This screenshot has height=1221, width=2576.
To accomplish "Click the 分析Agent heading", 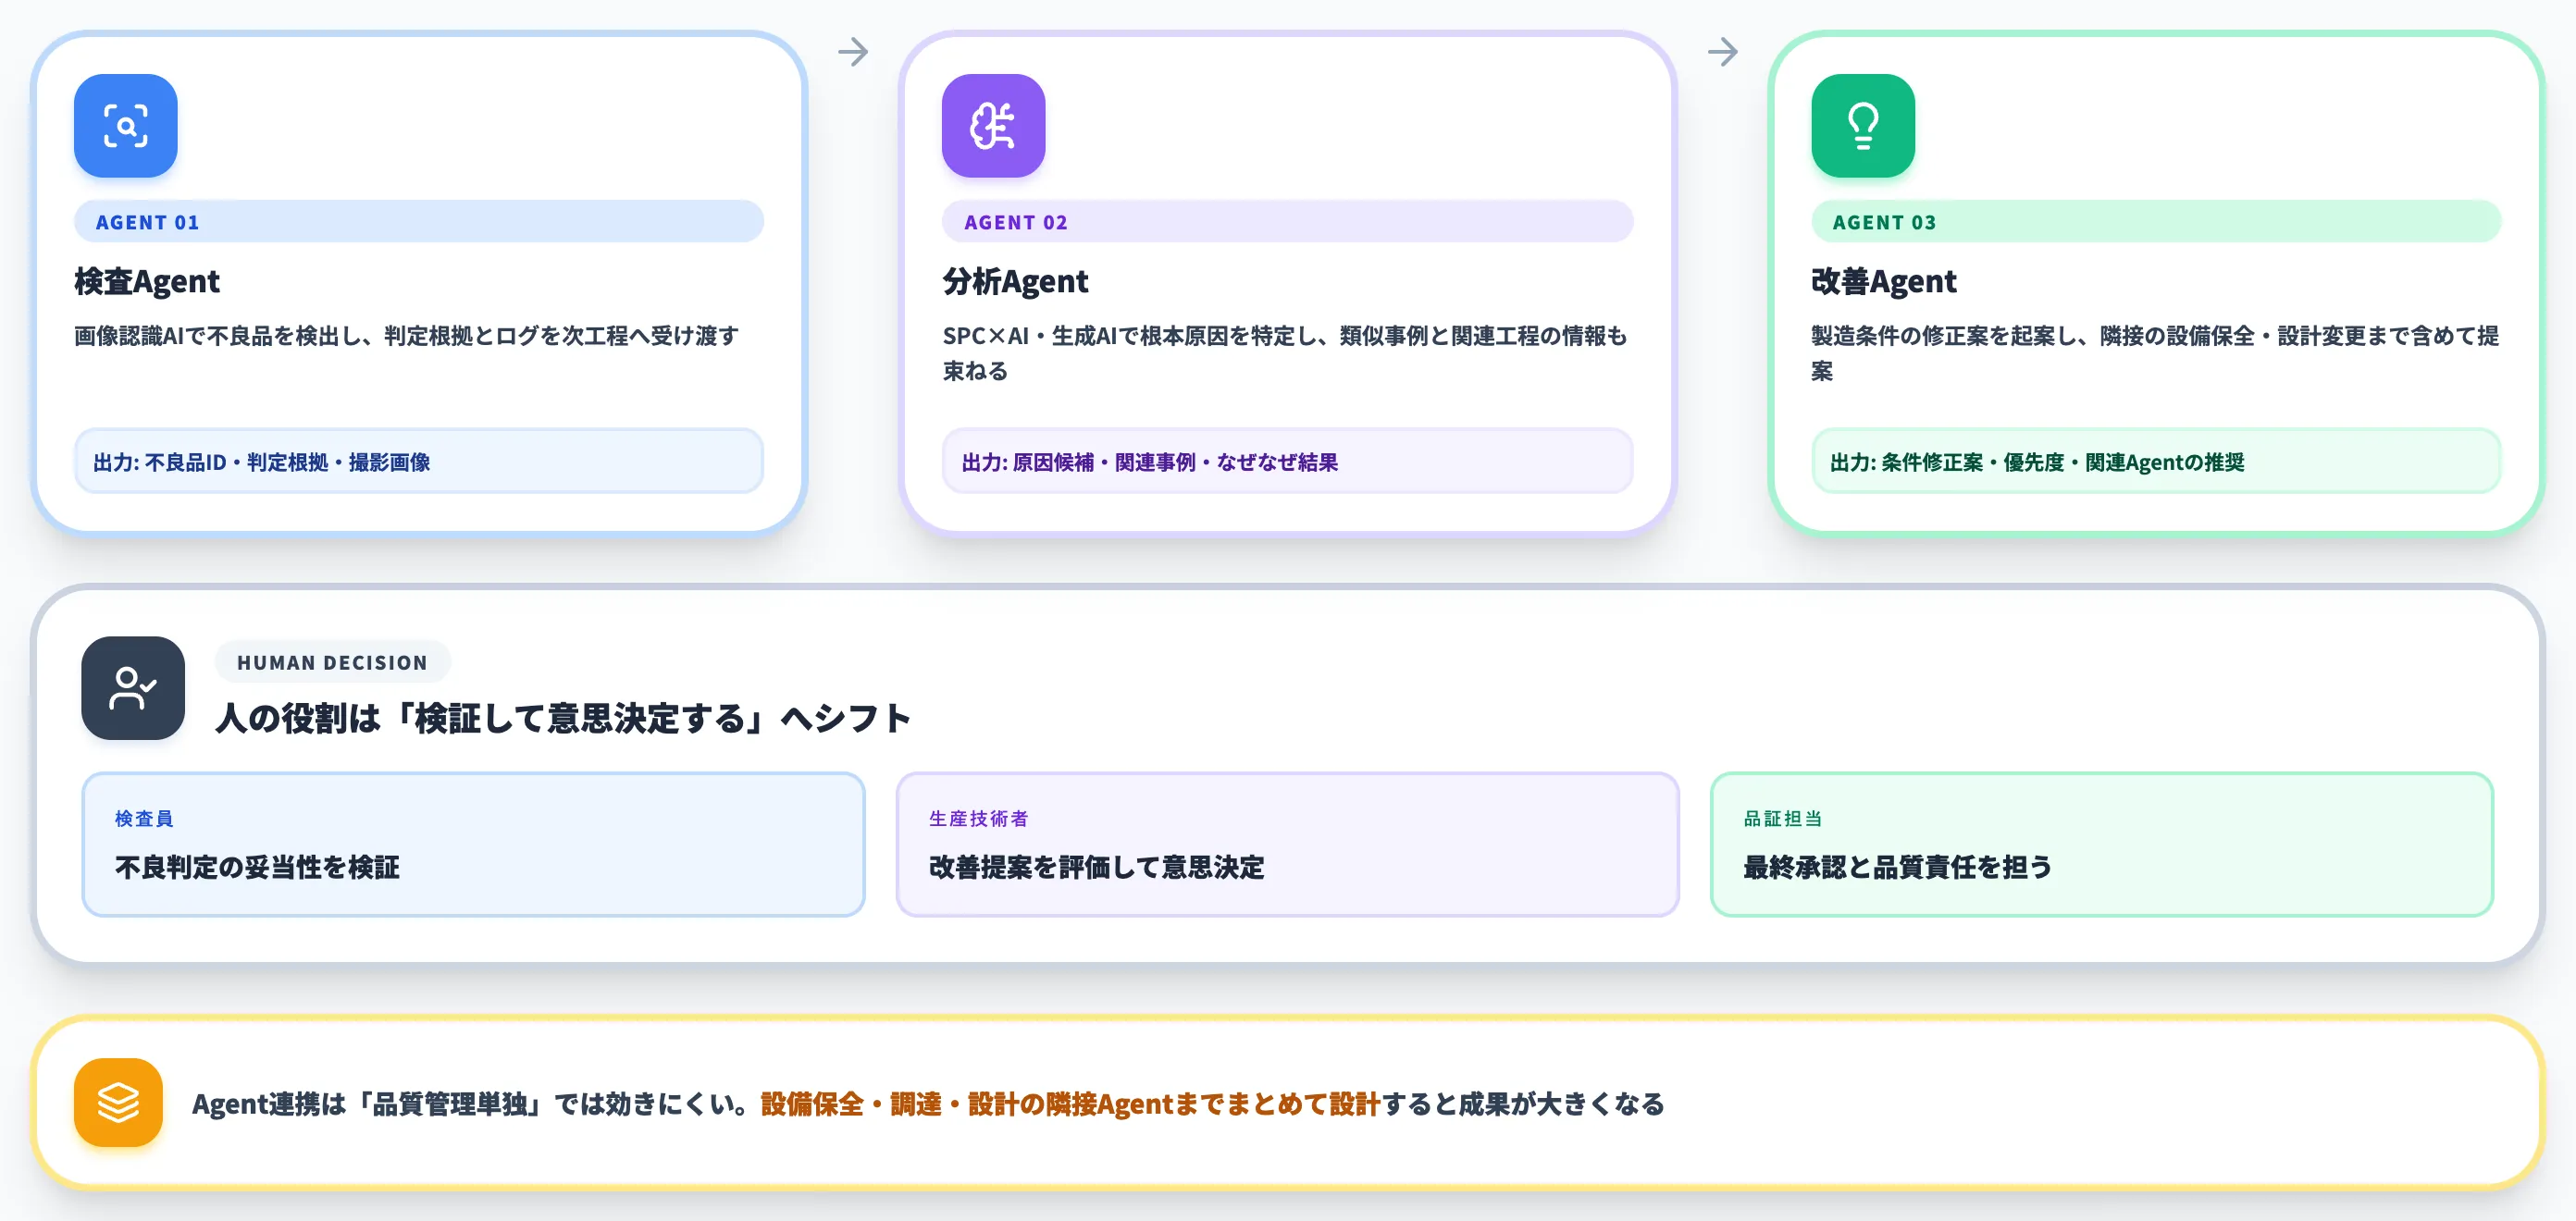I will click(x=1015, y=281).
